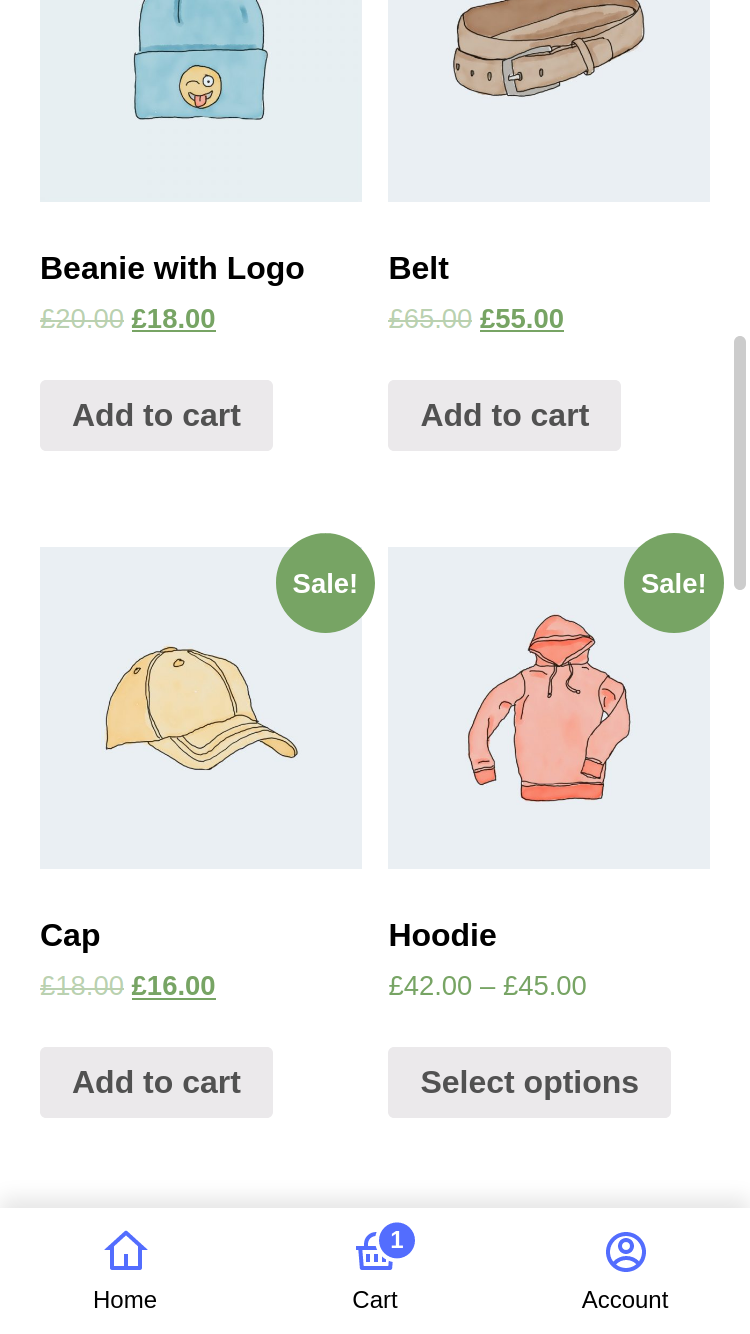Open the Home icon in bottom bar
The image size is (750, 1334).
pos(125,1251)
